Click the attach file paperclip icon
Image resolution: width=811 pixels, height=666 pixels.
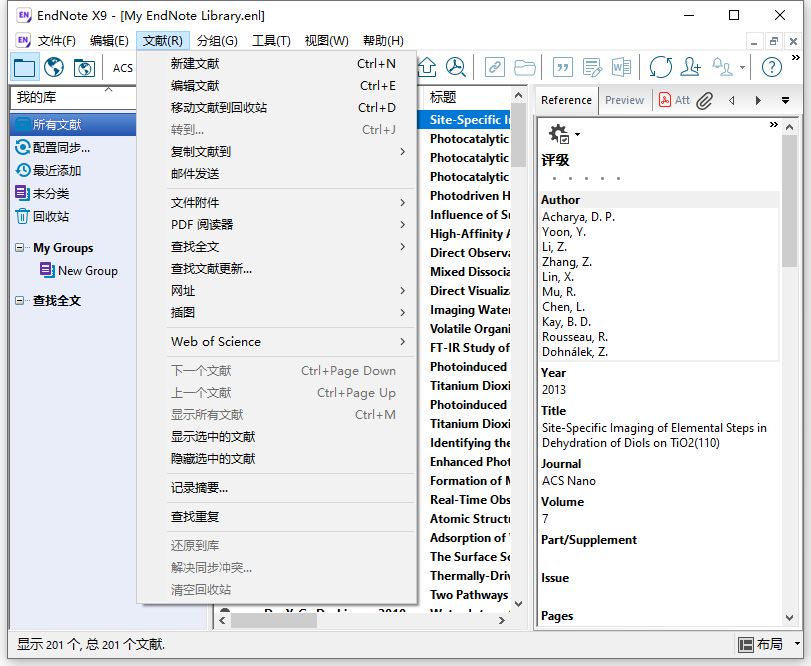pyautogui.click(x=704, y=100)
